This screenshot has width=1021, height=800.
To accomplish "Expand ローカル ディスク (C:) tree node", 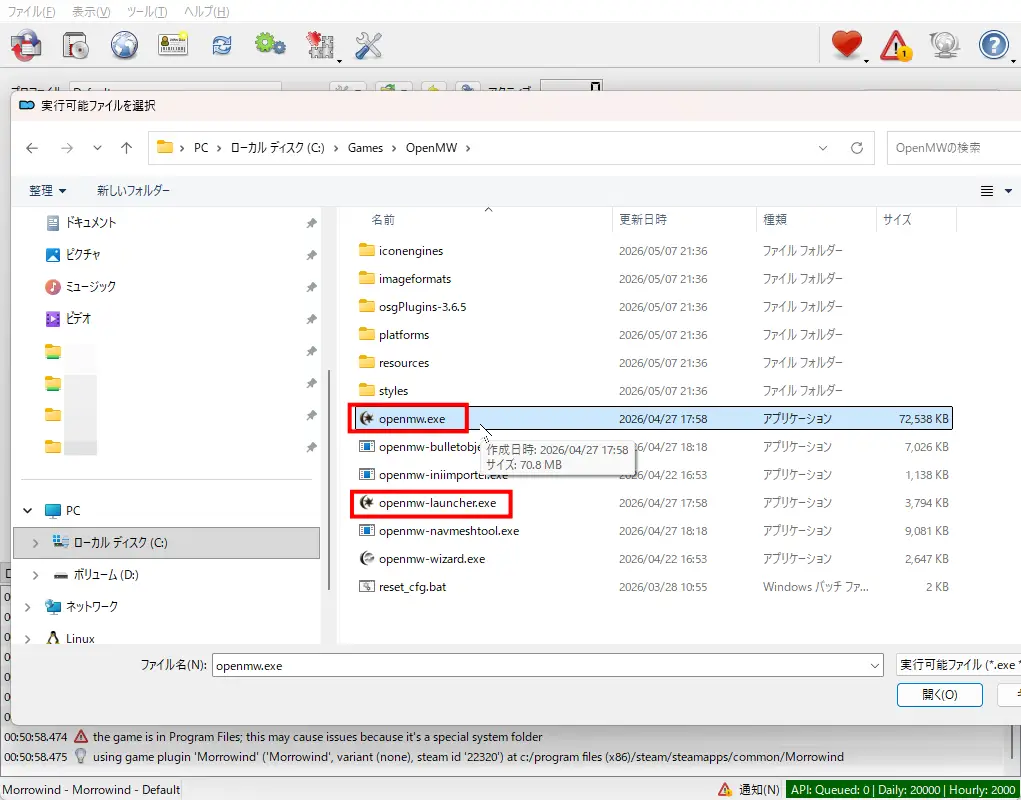I will pos(35,543).
